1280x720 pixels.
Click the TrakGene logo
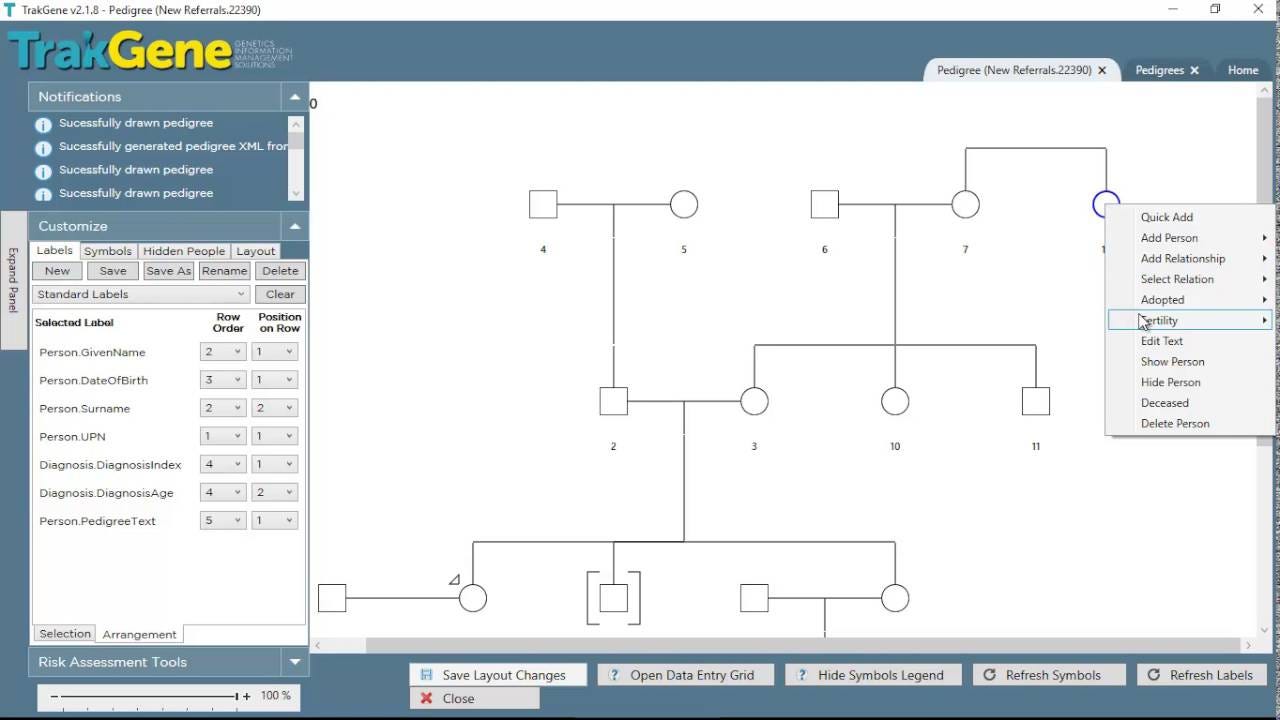point(150,50)
